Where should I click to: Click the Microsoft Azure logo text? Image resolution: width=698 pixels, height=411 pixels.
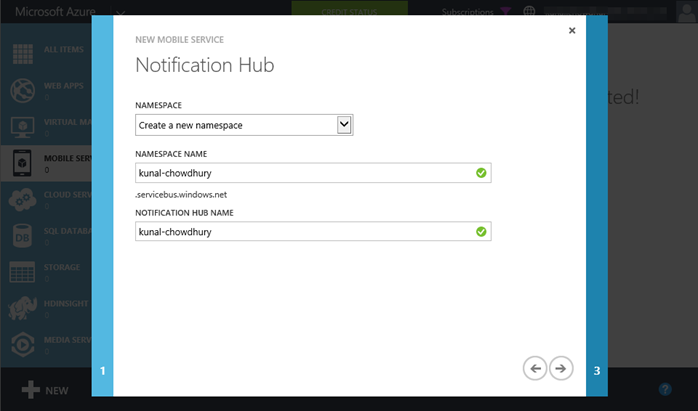(x=55, y=11)
